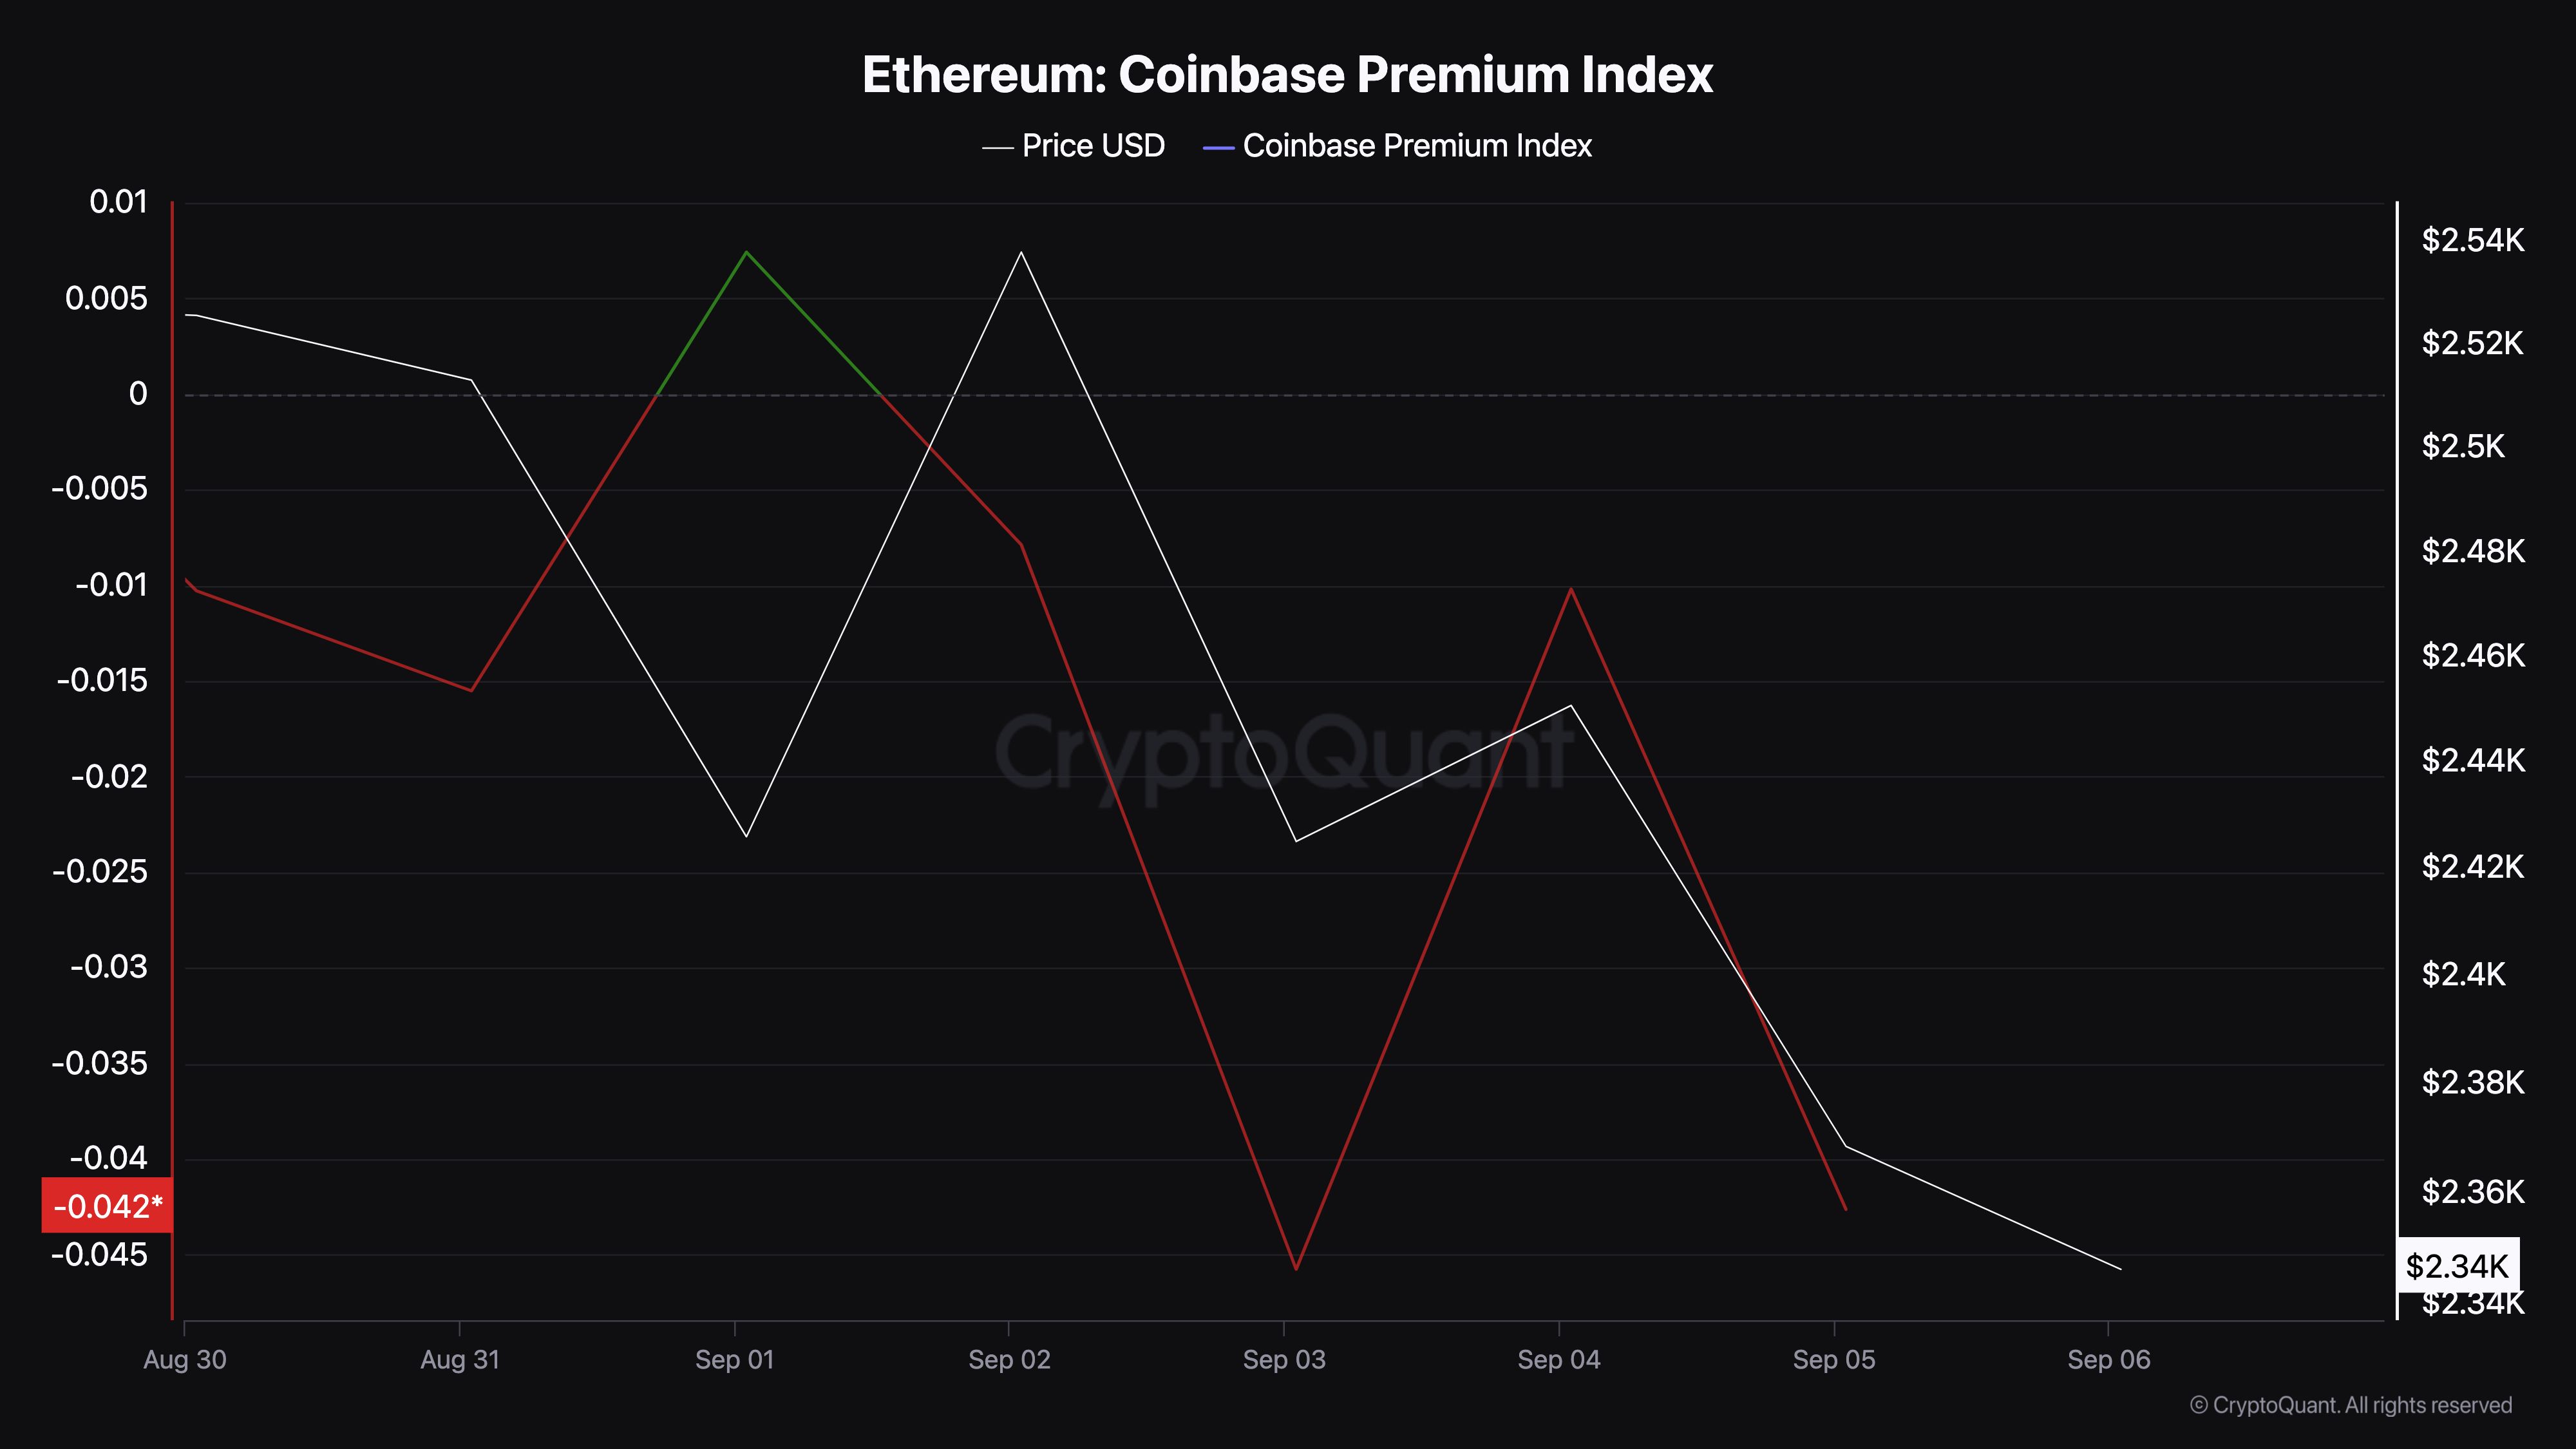Image resolution: width=2576 pixels, height=1449 pixels.
Task: Click the green premium index peak at Sep 01
Action: point(746,253)
